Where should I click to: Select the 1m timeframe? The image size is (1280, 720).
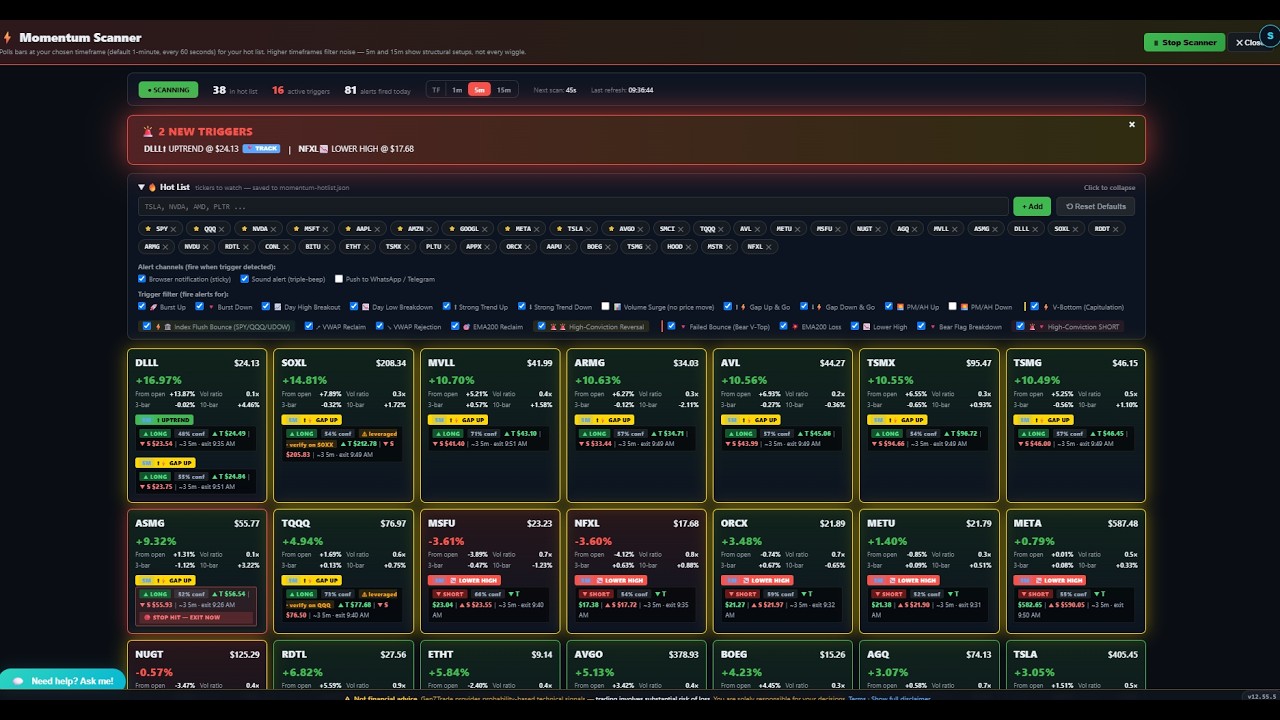[457, 90]
